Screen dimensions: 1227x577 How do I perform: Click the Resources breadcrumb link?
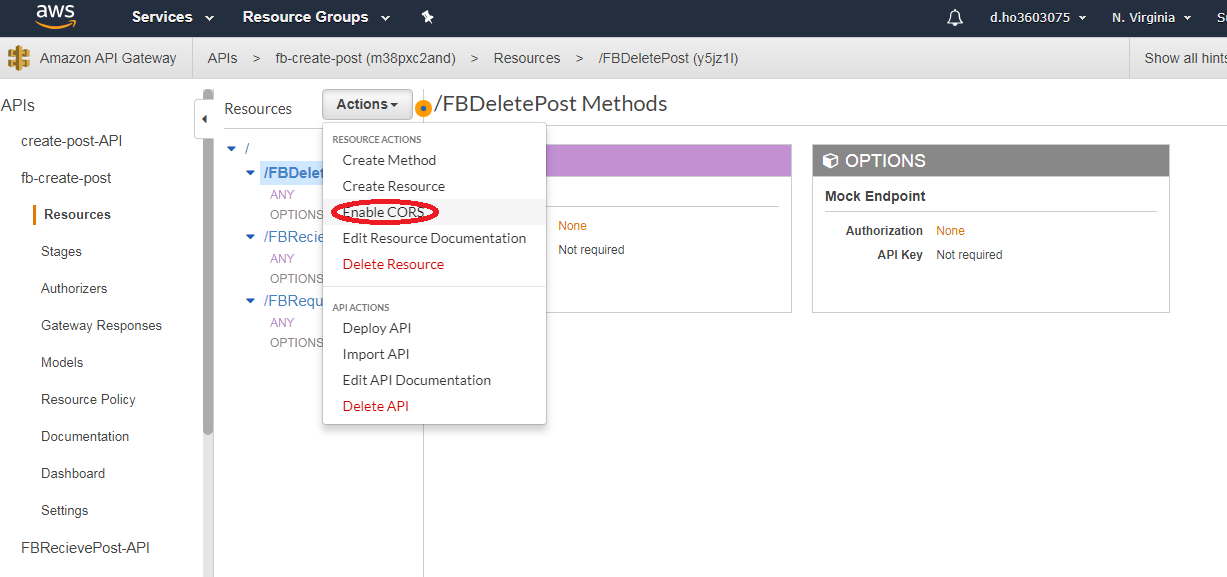coord(527,58)
